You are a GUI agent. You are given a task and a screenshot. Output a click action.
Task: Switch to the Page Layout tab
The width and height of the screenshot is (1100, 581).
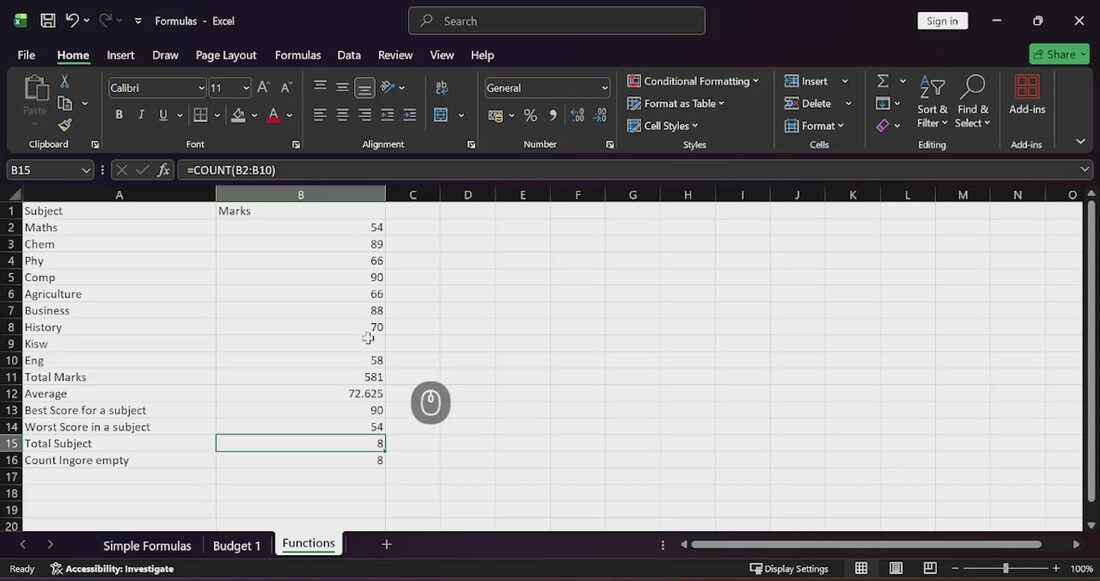(226, 55)
